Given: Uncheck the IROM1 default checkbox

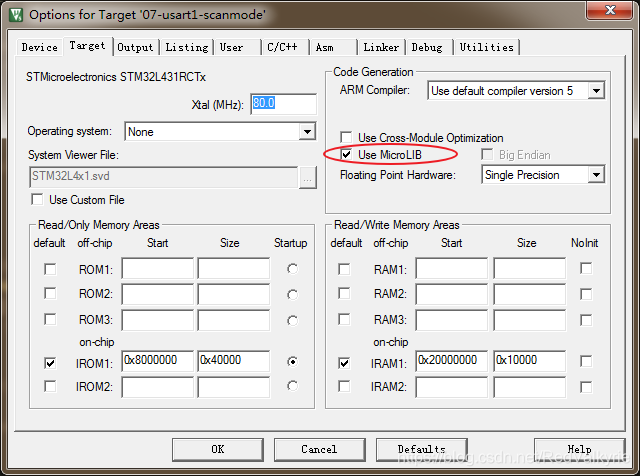Looking at the screenshot, I should tap(50, 363).
